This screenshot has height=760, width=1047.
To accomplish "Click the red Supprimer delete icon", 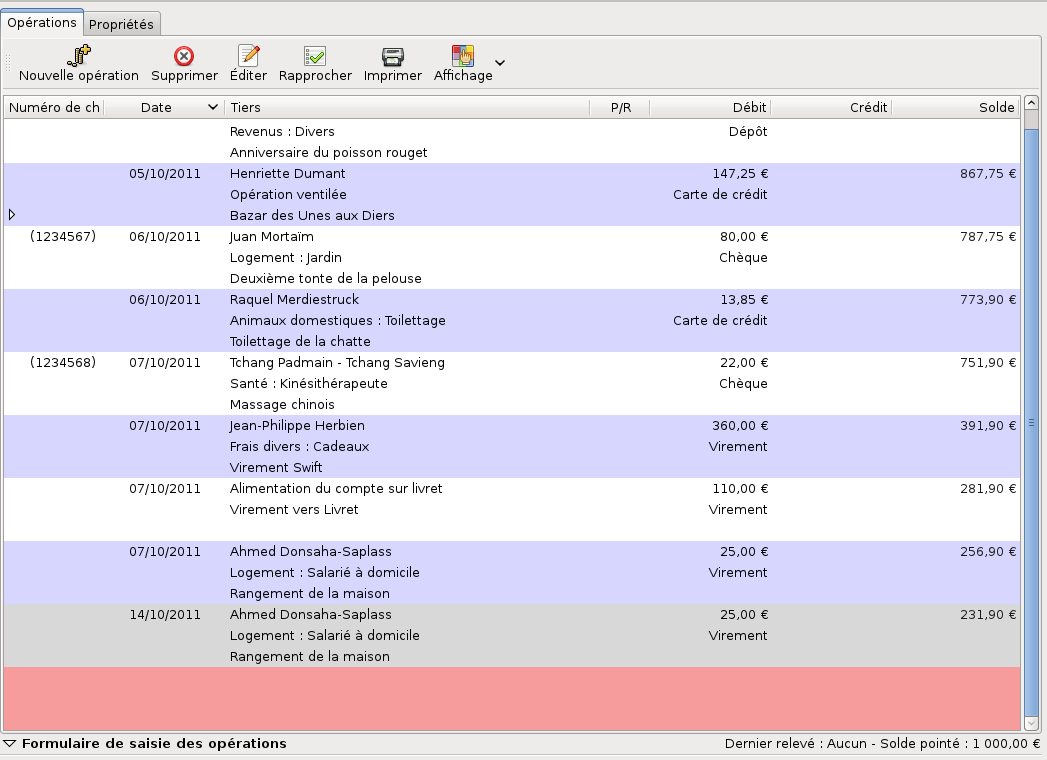I will (184, 56).
